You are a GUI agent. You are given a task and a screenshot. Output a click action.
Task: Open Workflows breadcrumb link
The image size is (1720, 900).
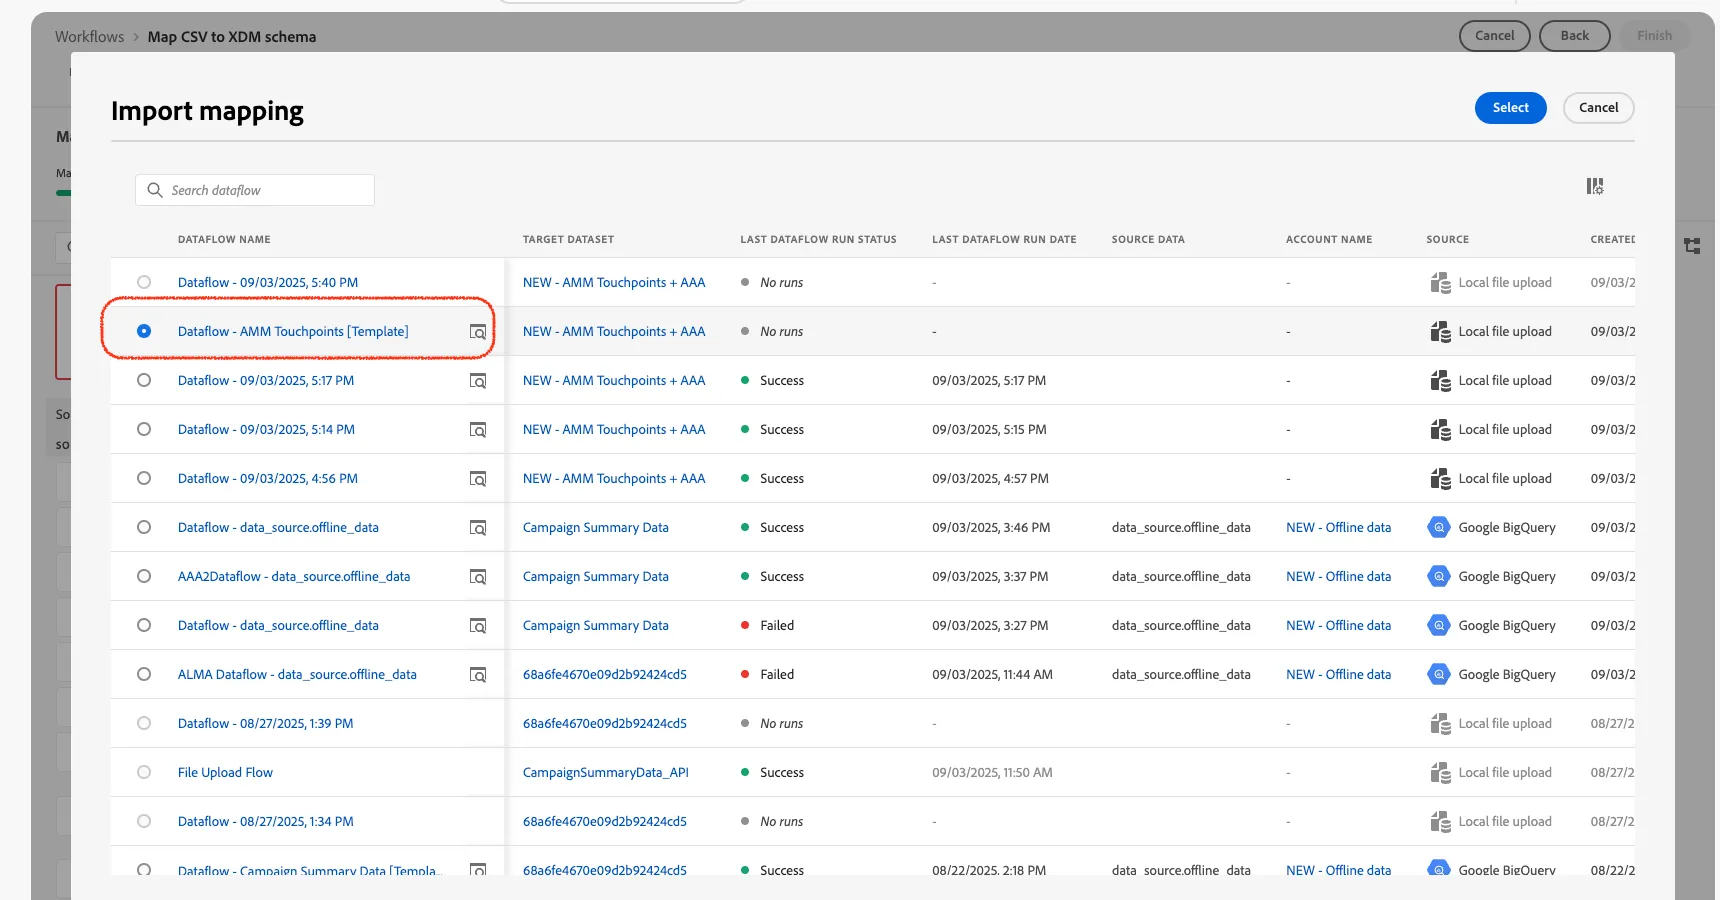89,37
